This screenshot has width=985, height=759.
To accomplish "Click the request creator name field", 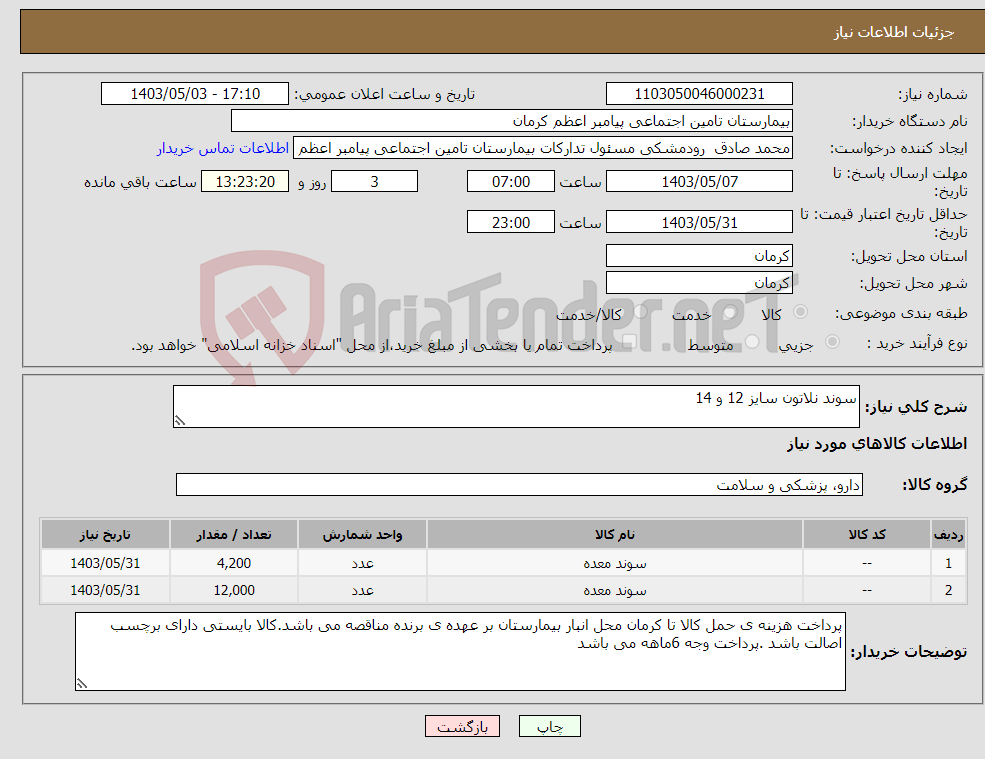I will pyautogui.click(x=543, y=148).
